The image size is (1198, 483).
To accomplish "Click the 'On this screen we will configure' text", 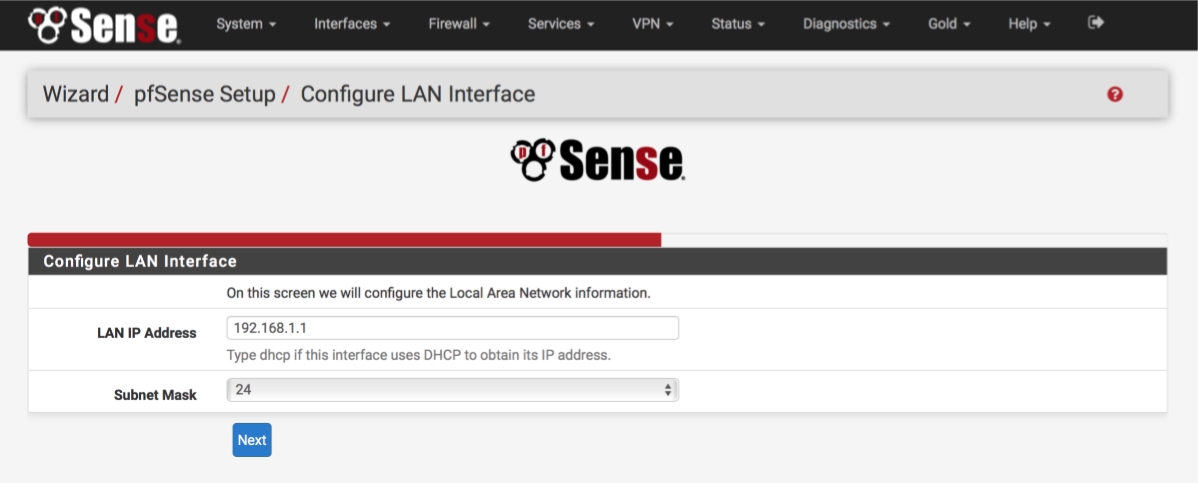I will click(x=439, y=293).
